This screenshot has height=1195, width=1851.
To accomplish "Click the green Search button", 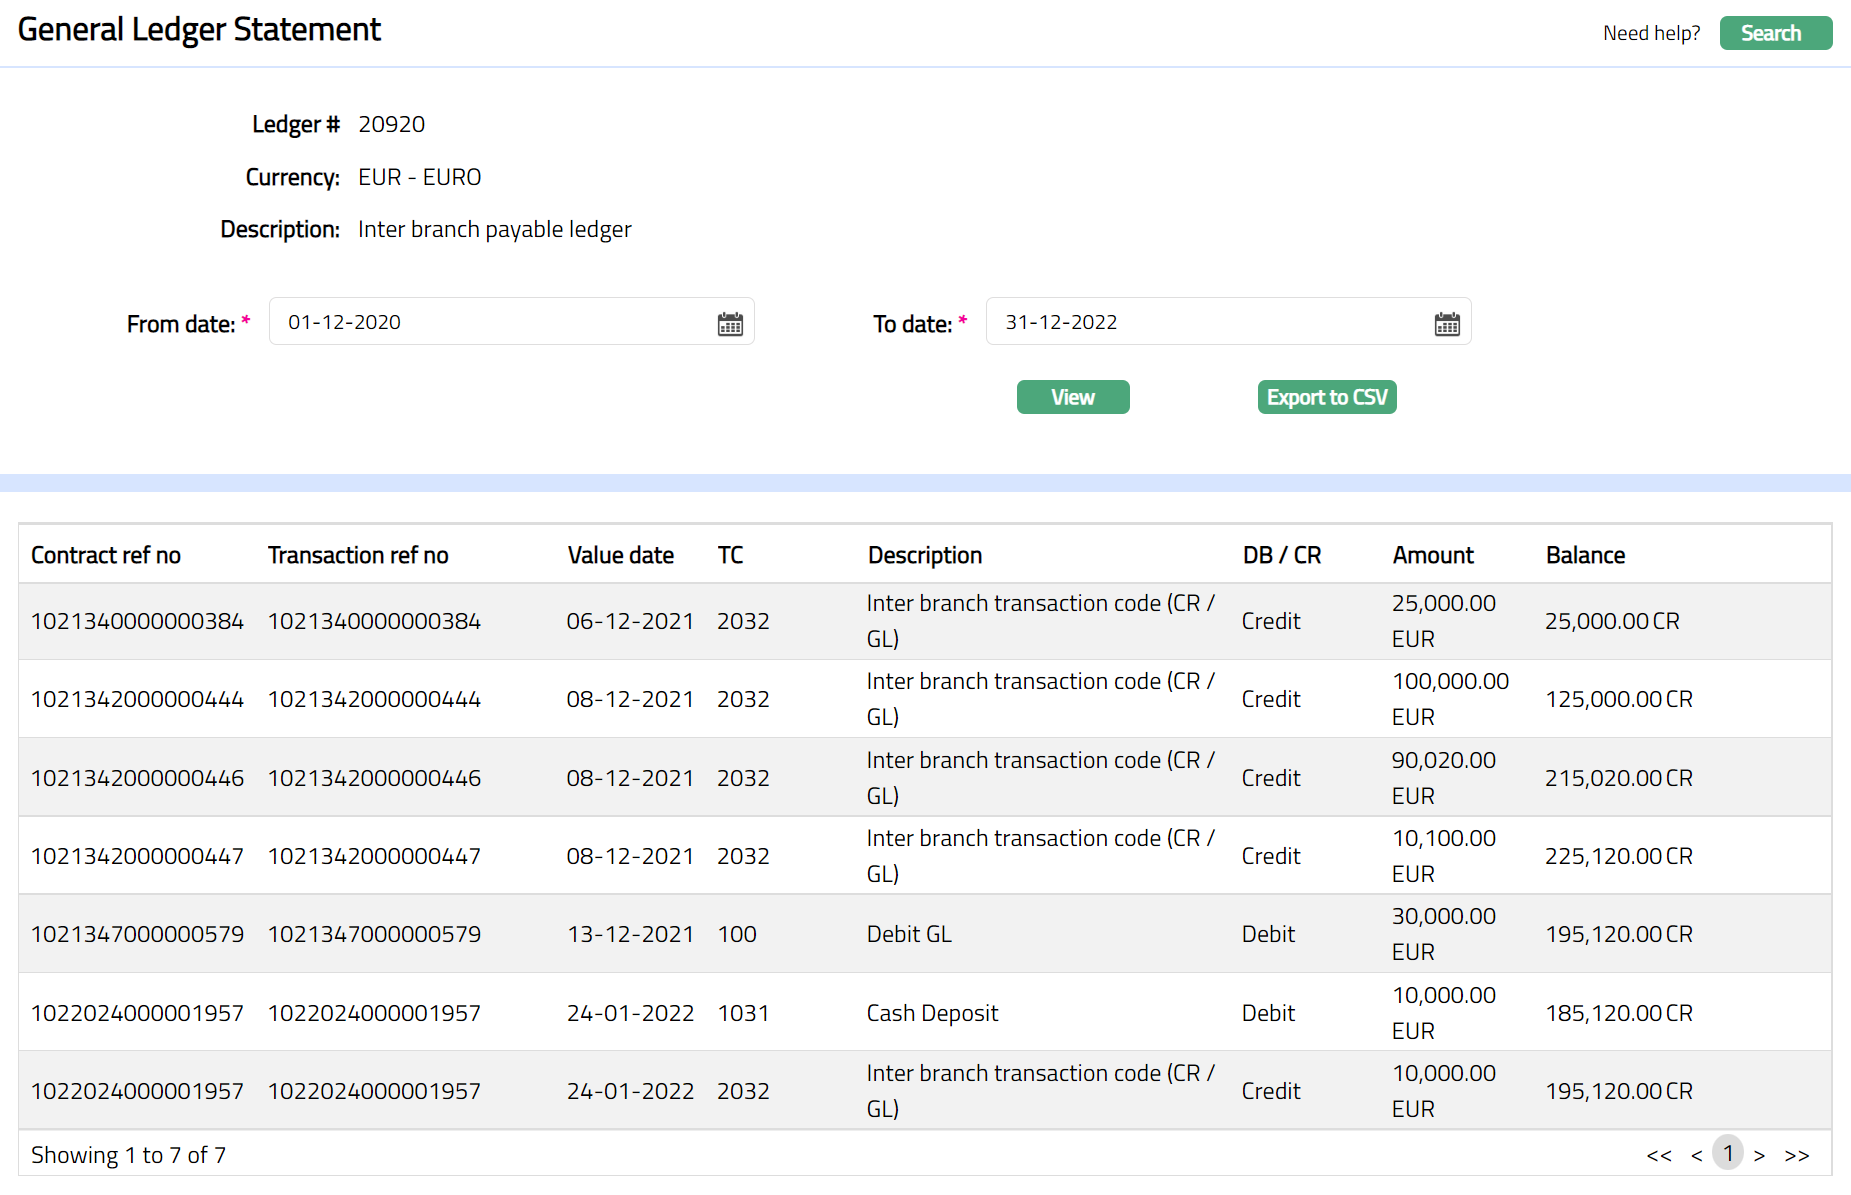I will click(x=1775, y=33).
